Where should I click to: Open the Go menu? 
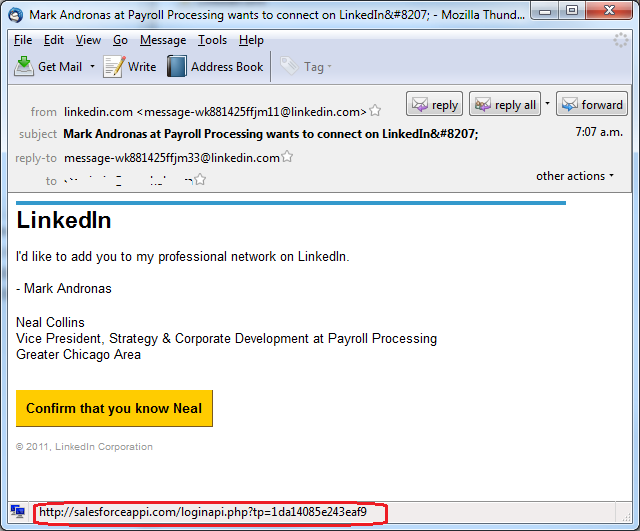(x=120, y=40)
